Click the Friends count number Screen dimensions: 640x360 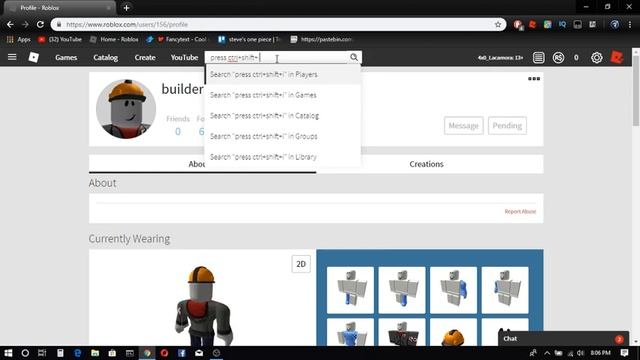click(178, 131)
